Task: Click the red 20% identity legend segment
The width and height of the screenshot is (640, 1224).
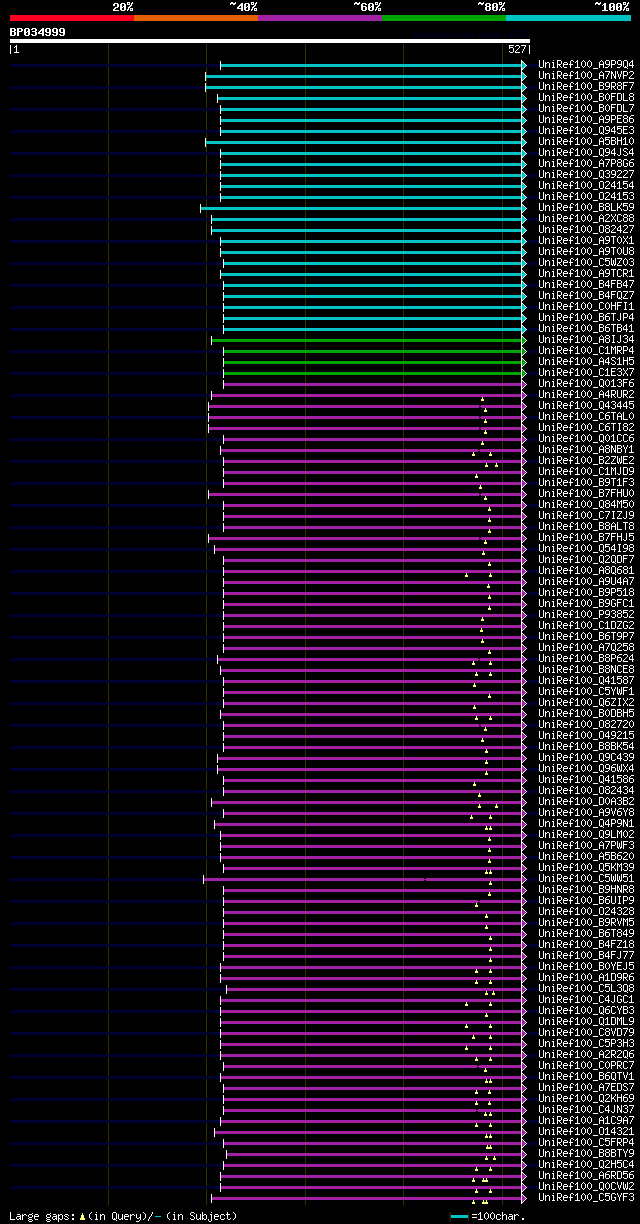Action: coord(71,18)
